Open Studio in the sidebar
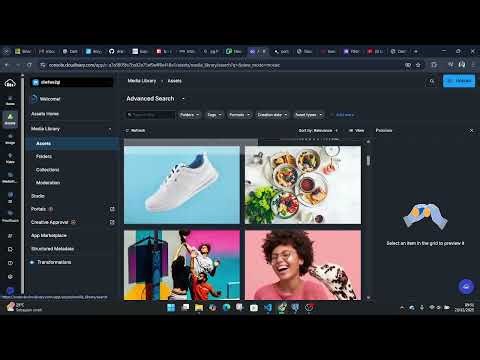Viewport: 480px width, 360px height. 38,196
